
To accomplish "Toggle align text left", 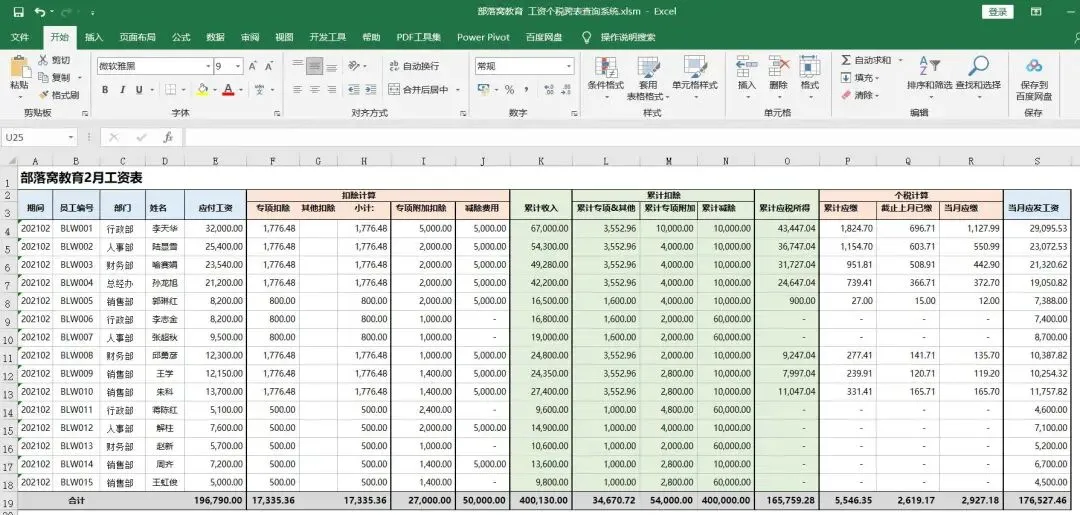I will click(298, 90).
